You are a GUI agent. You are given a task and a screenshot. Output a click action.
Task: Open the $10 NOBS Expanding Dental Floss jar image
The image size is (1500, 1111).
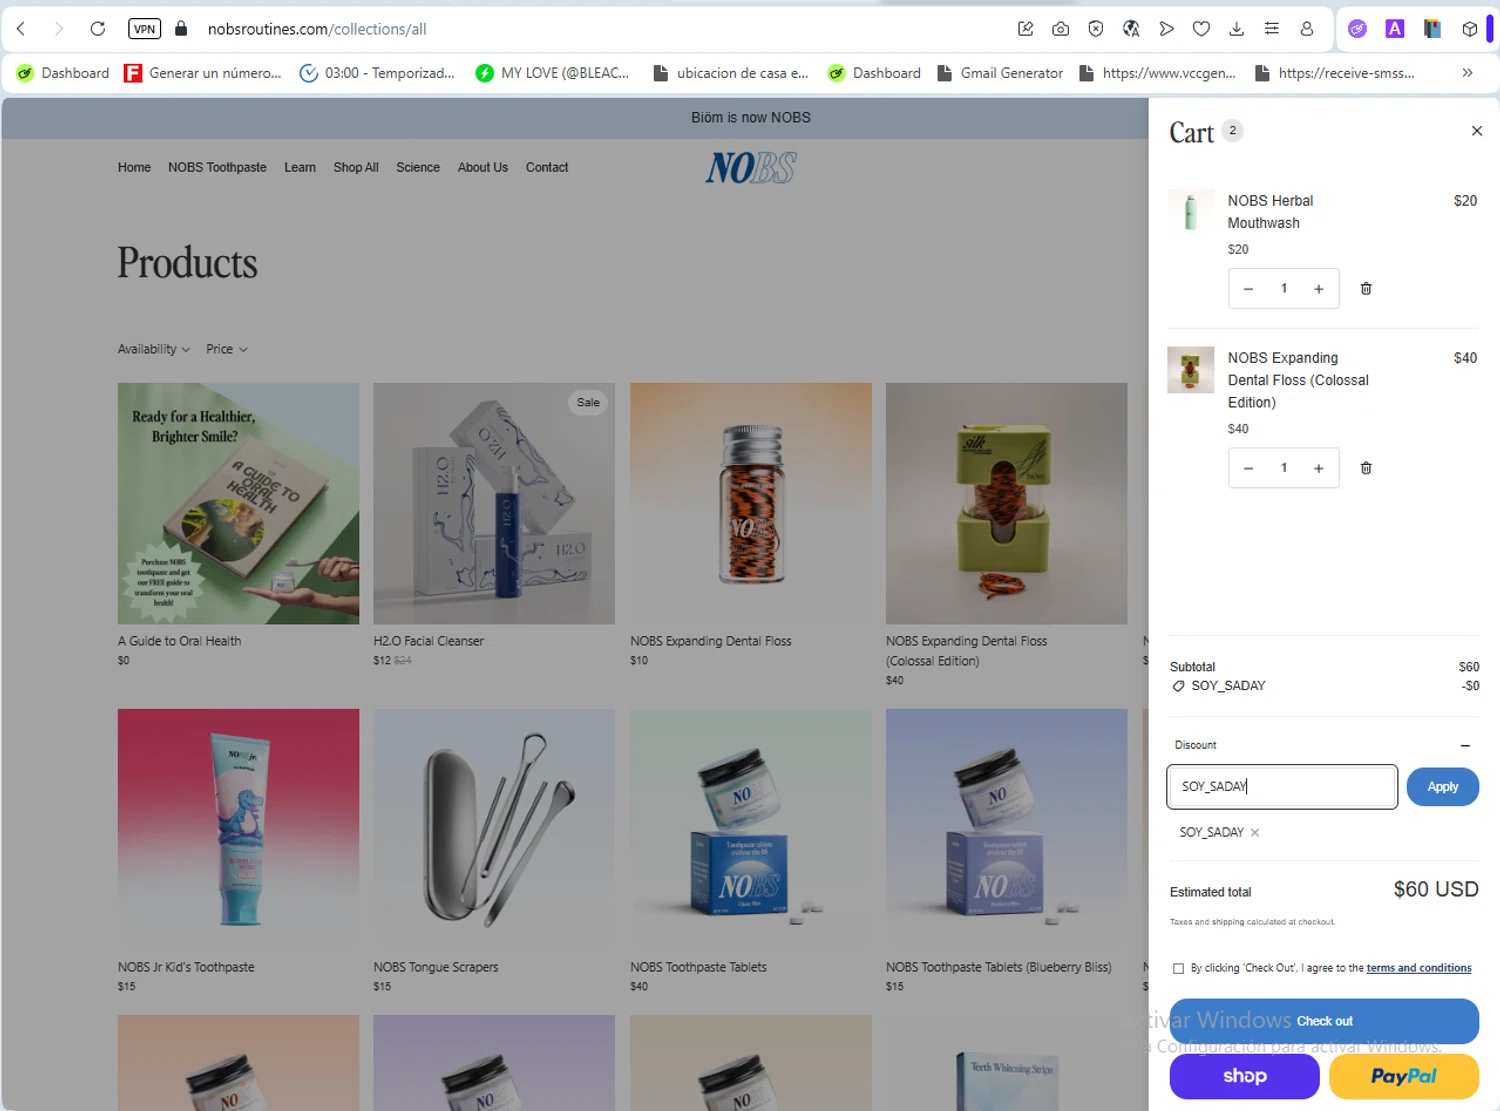751,504
